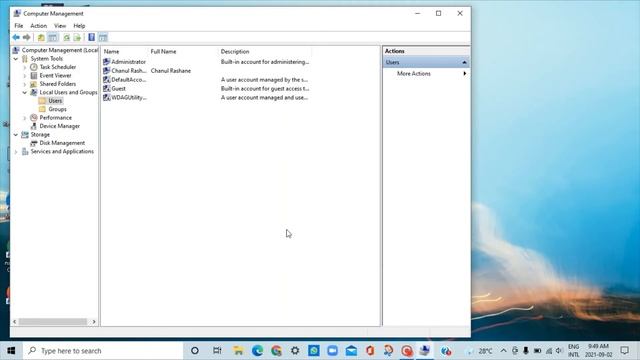Image resolution: width=640 pixels, height=360 pixels.
Task: Select Performance in the tree
Action: [56, 118]
